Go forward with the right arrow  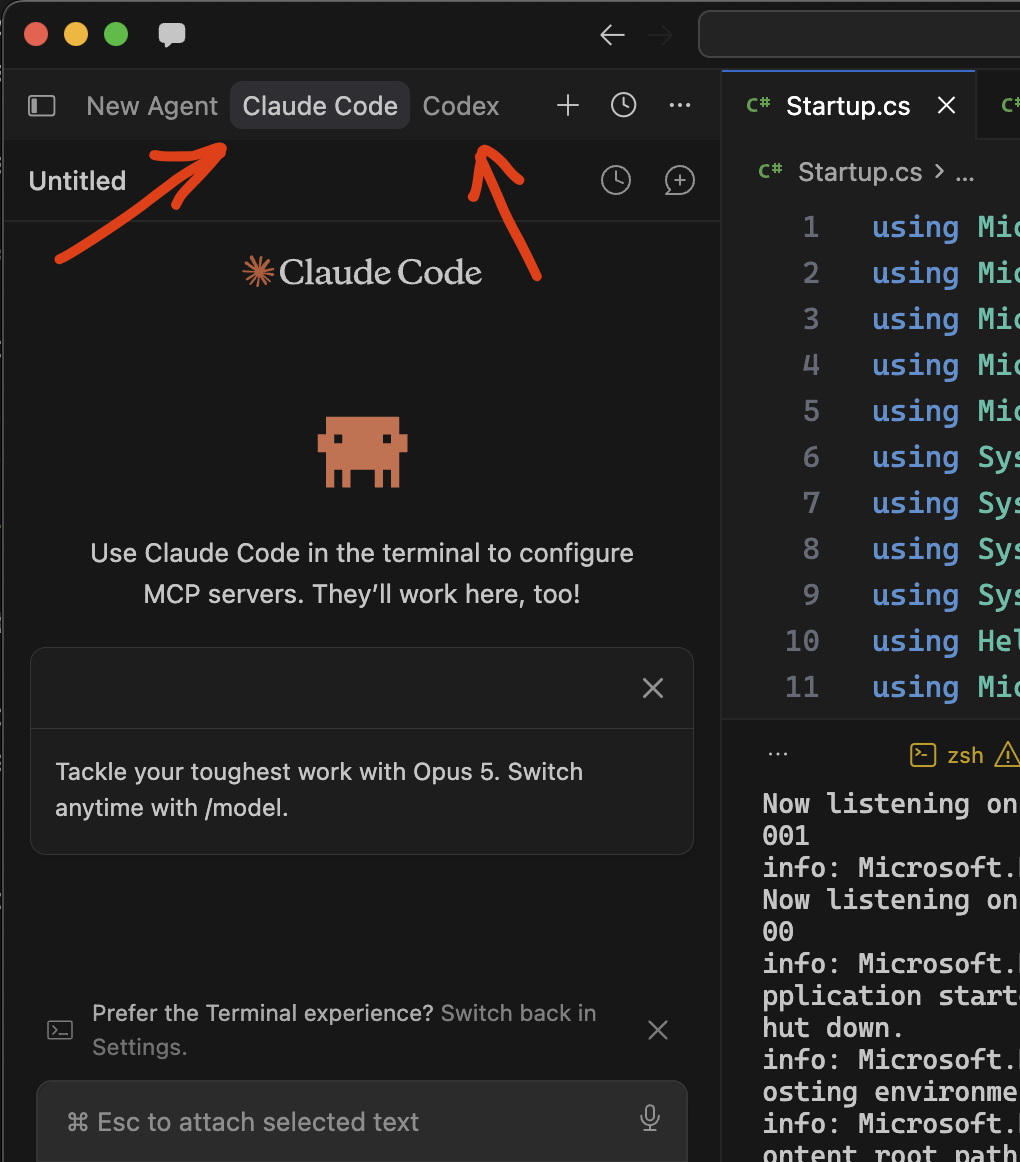click(x=660, y=35)
